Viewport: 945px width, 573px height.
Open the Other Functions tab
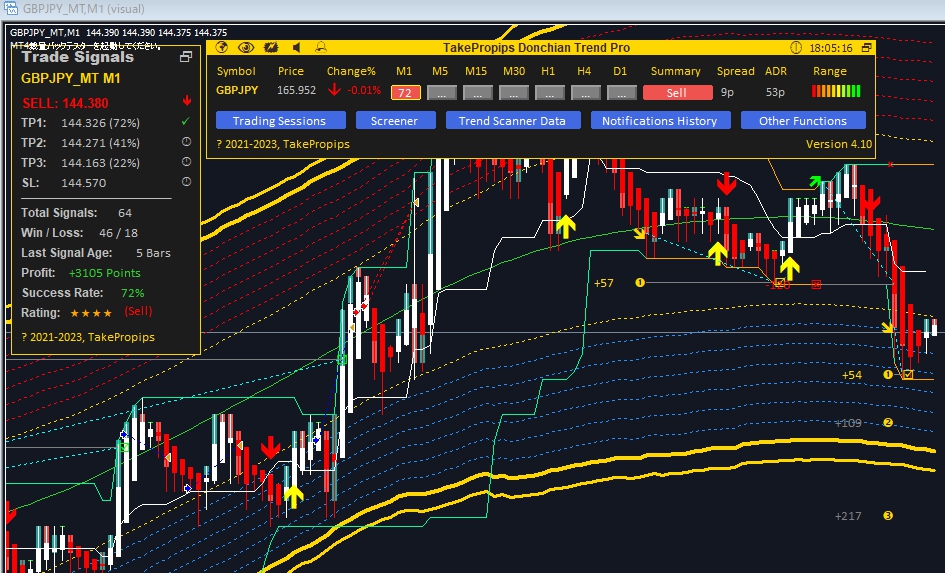803,121
